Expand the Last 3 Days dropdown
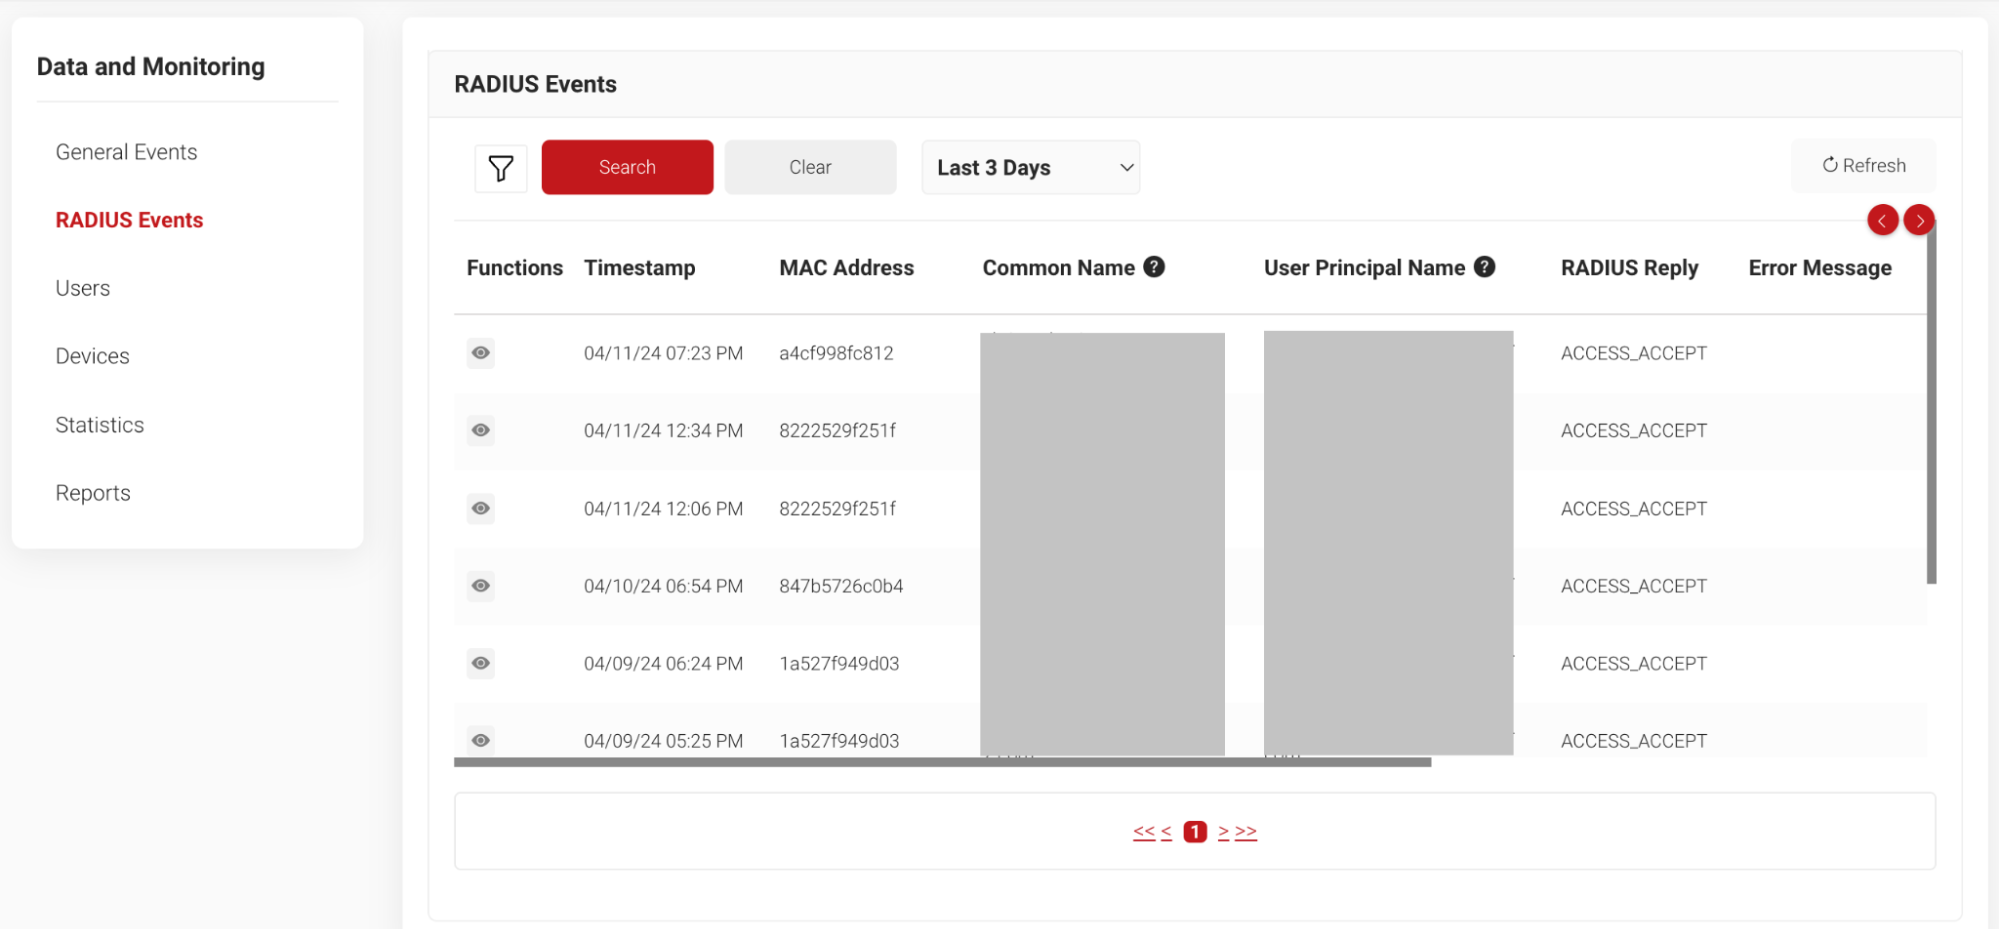The width and height of the screenshot is (1999, 930). pyautogui.click(x=1030, y=168)
